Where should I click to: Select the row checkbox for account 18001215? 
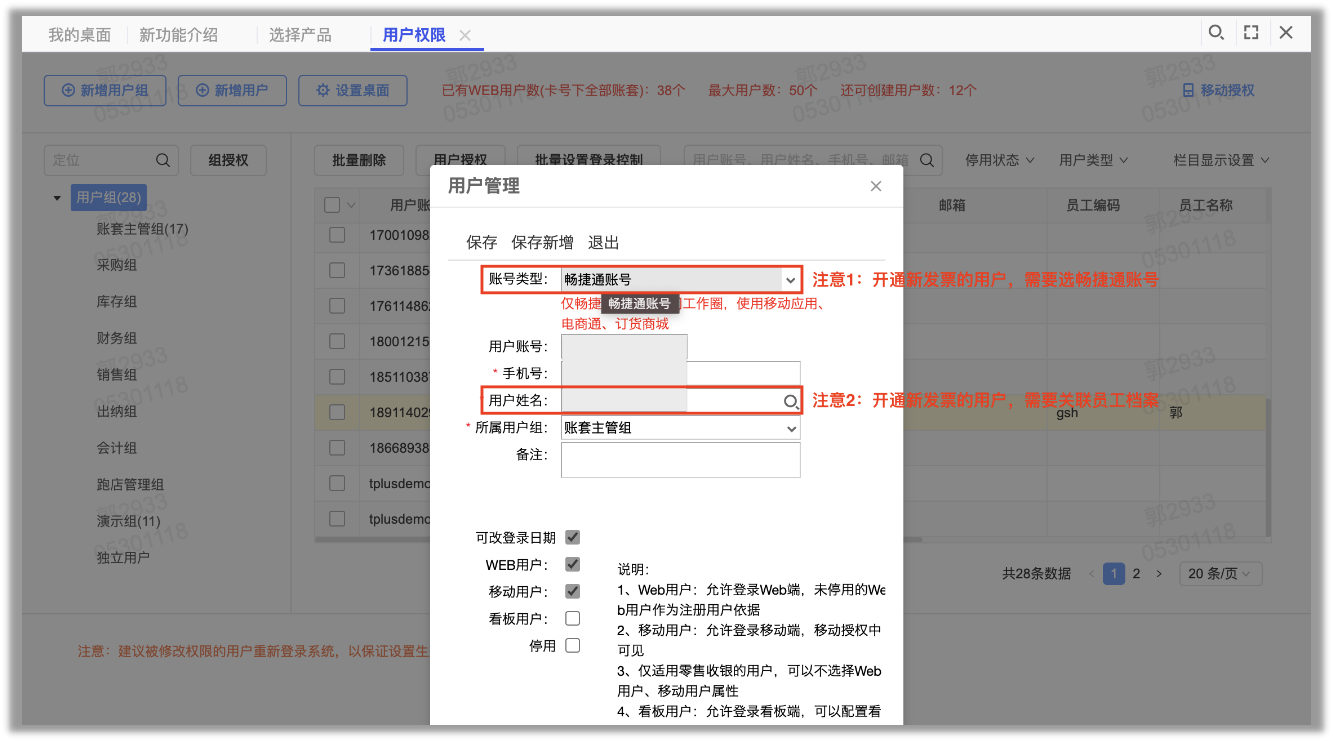(x=337, y=341)
